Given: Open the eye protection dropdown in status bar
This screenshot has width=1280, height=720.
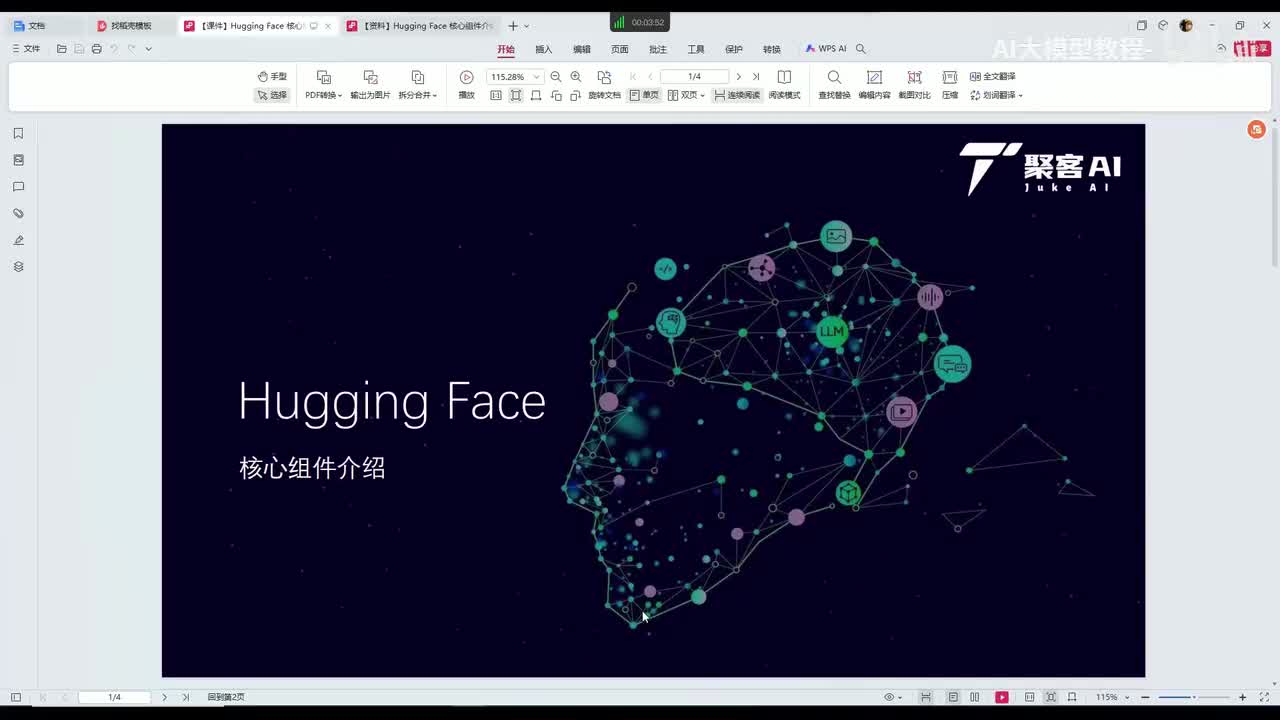Looking at the screenshot, I should (x=892, y=697).
